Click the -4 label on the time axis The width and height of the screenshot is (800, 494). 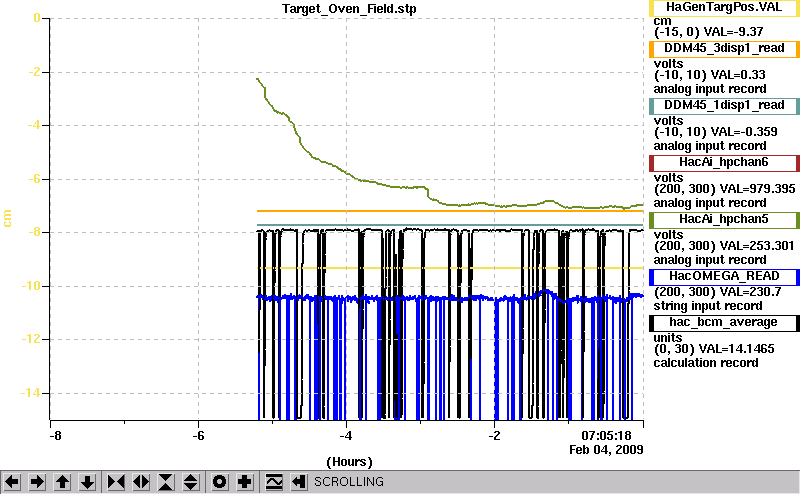(x=346, y=436)
